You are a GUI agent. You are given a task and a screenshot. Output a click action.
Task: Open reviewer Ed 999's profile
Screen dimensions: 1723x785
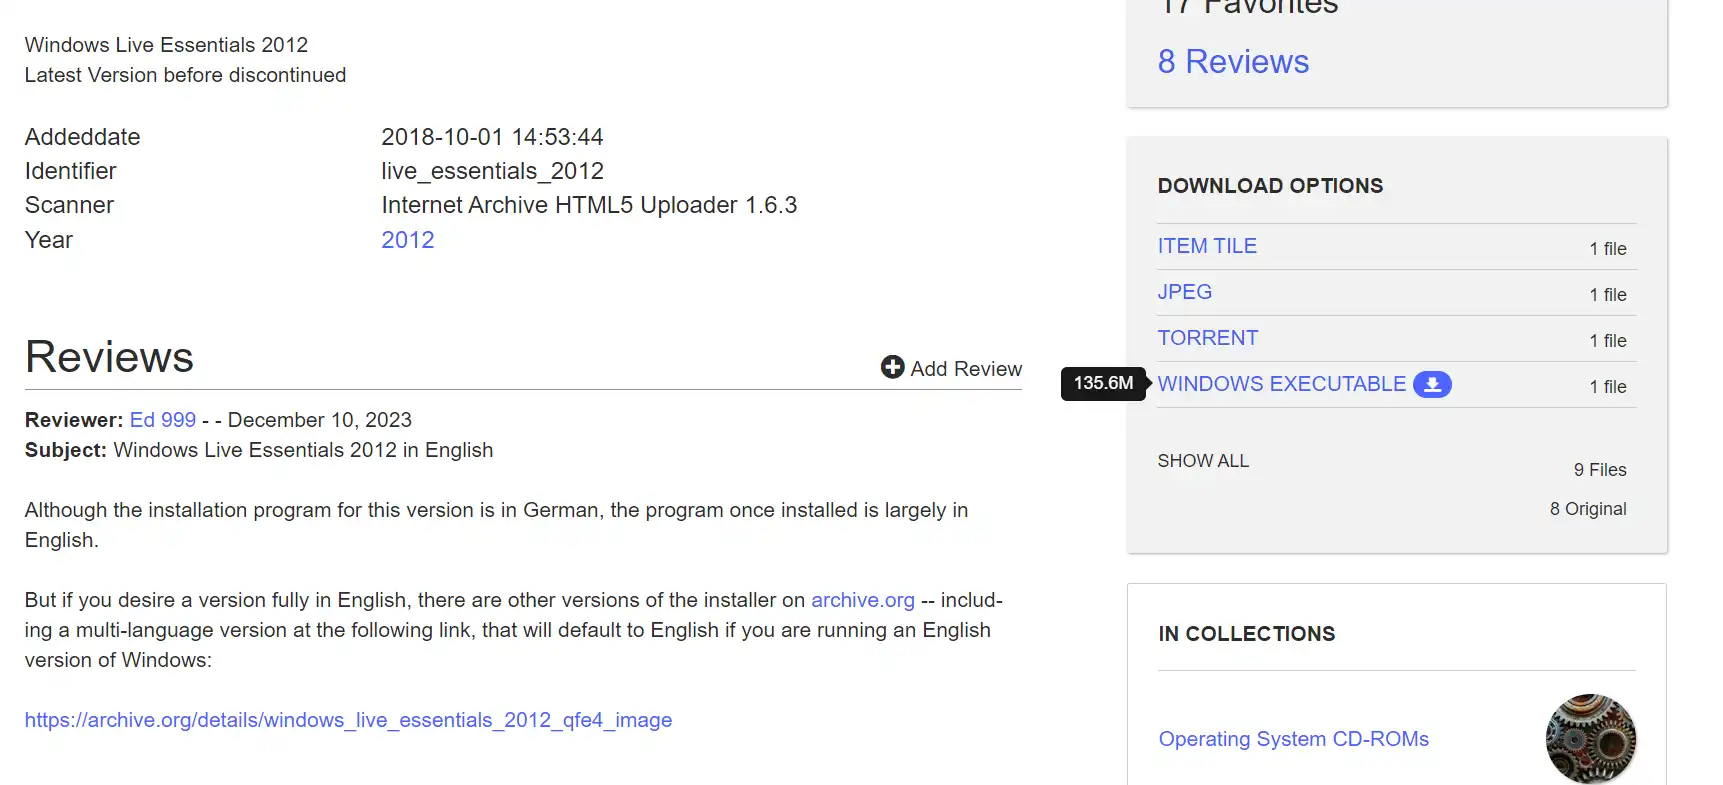click(x=163, y=420)
